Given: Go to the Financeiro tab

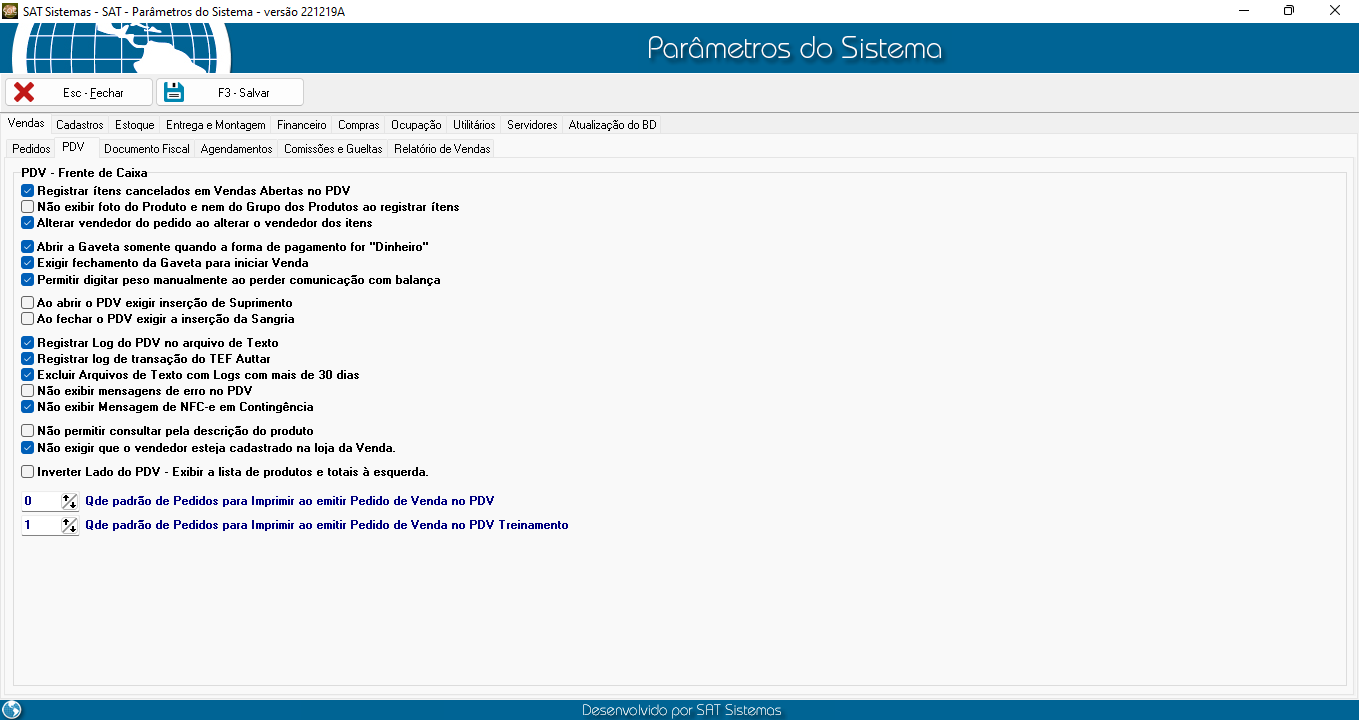Looking at the screenshot, I should click(301, 125).
